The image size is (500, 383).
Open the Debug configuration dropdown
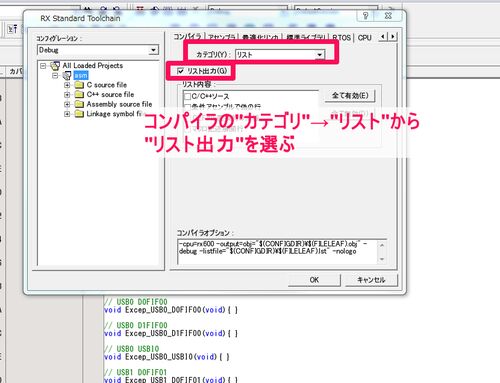click(x=98, y=50)
